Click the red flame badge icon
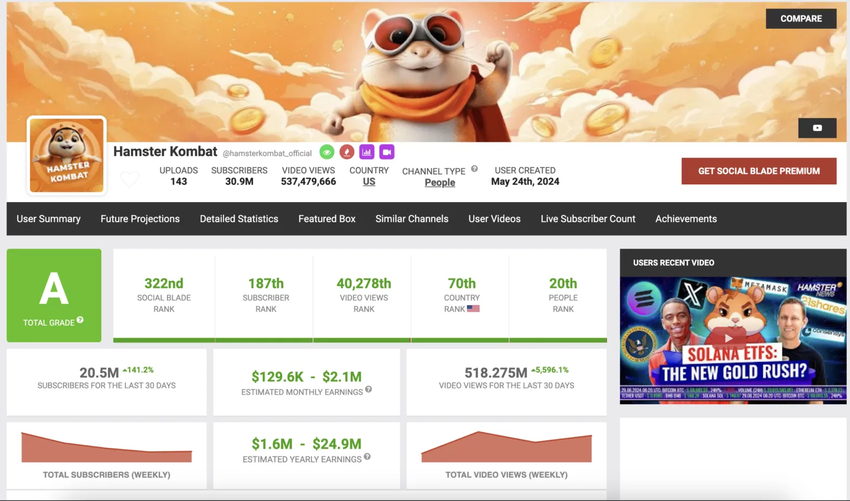This screenshot has width=850, height=501. 347,152
